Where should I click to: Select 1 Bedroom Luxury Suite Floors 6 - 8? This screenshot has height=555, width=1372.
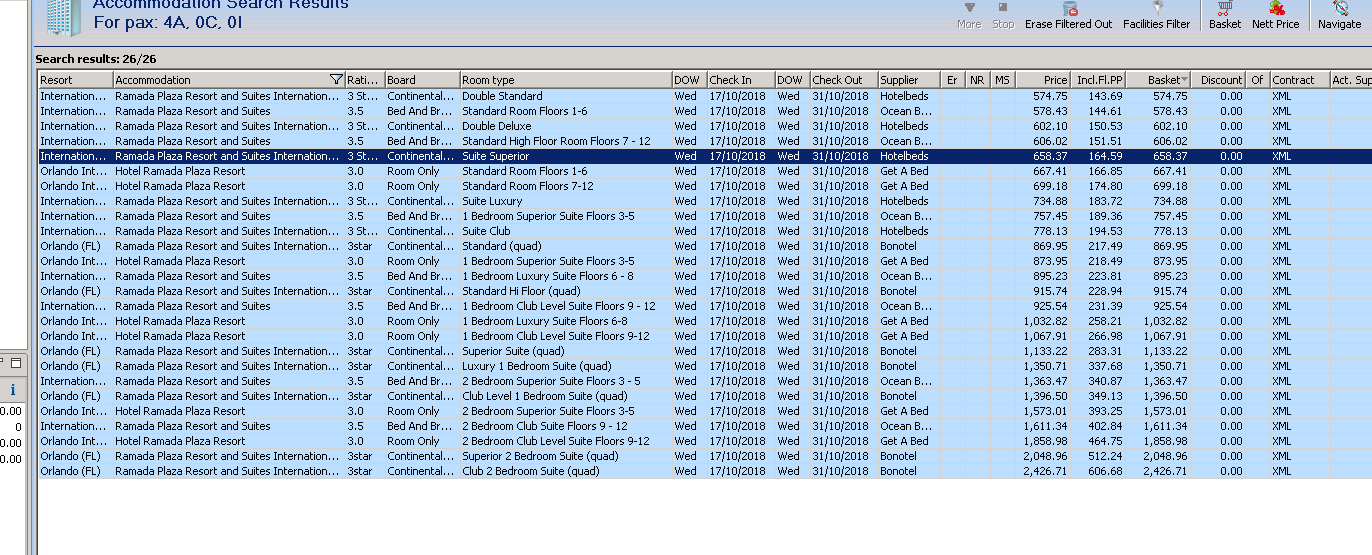click(705, 276)
